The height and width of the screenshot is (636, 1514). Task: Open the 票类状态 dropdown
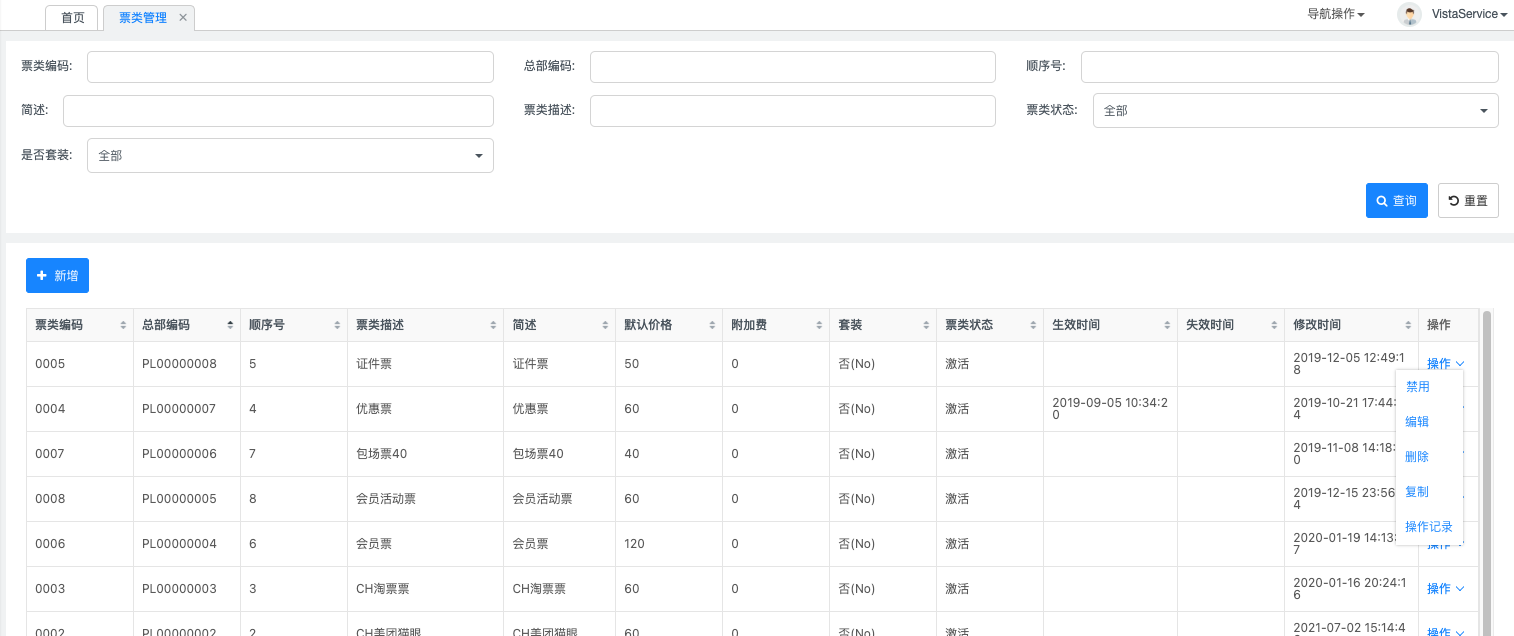(1295, 111)
